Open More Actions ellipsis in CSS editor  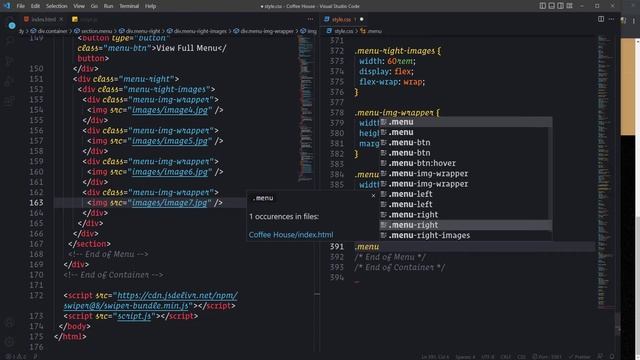611,19
